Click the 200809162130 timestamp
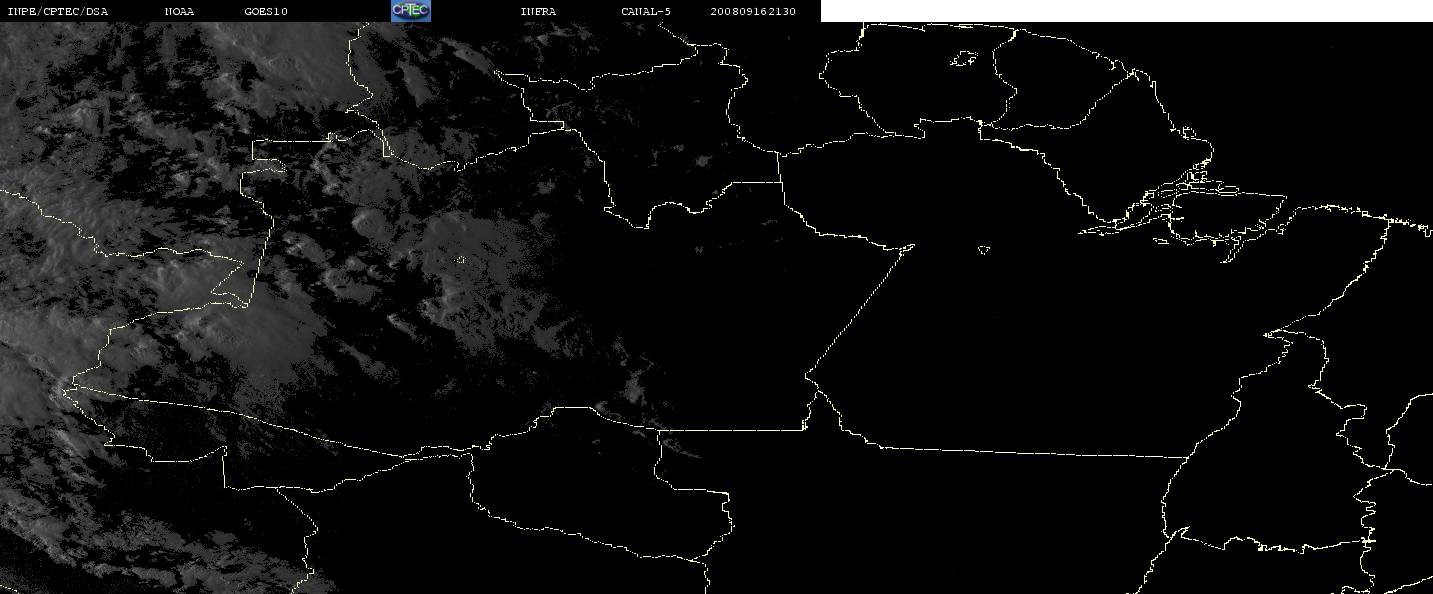This screenshot has width=1433, height=594. click(x=753, y=11)
